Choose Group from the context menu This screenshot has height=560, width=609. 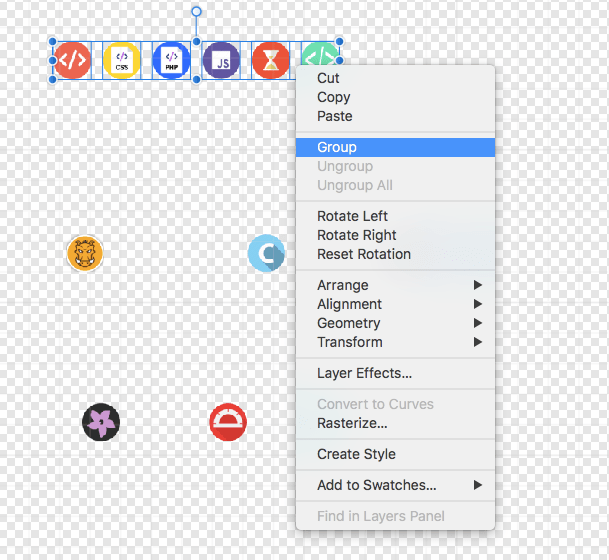(337, 147)
